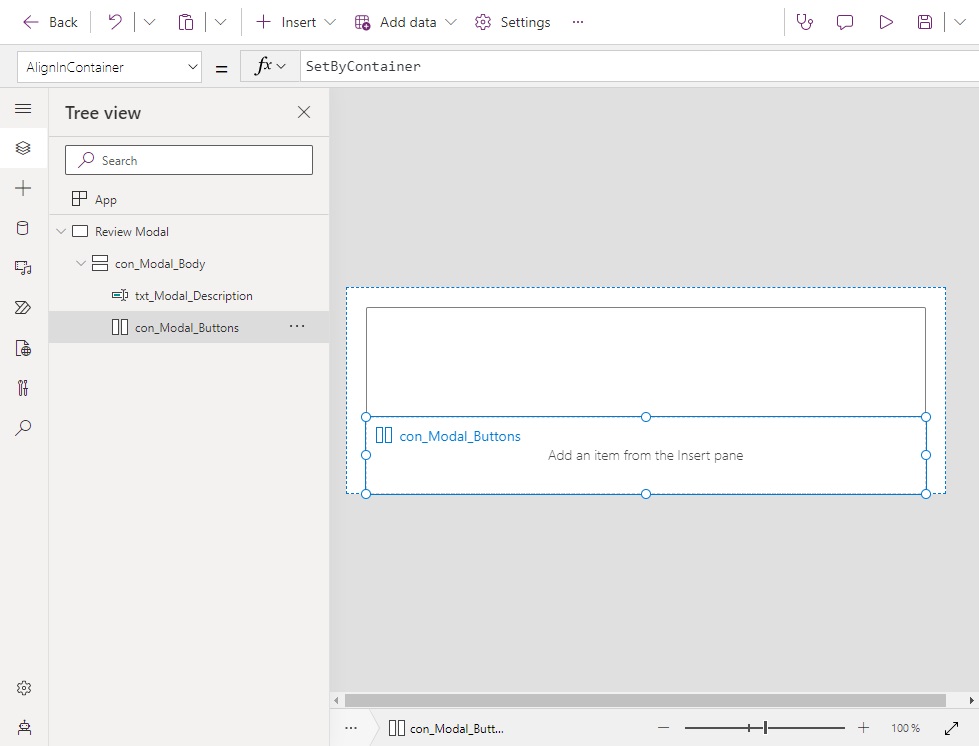Run the App checker stethoscope icon
The width and height of the screenshot is (979, 746).
805,22
